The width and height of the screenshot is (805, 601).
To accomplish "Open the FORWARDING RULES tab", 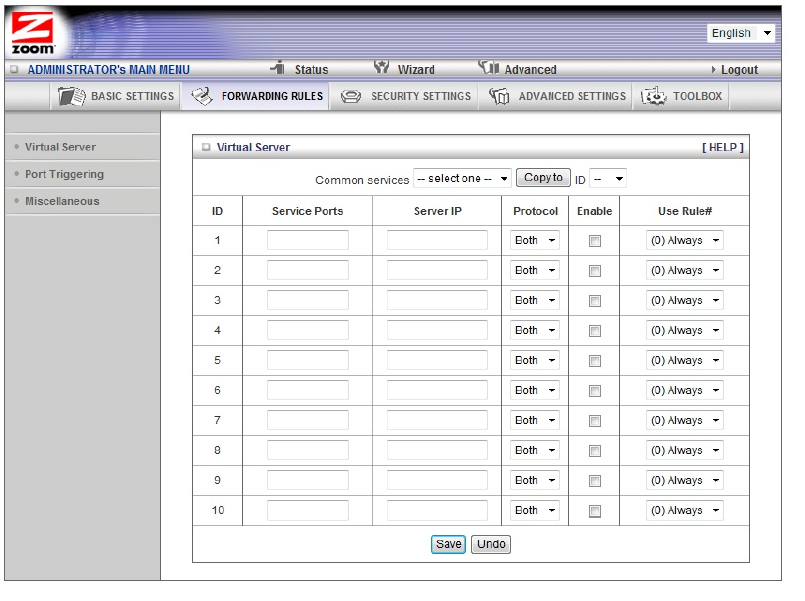I will point(256,96).
